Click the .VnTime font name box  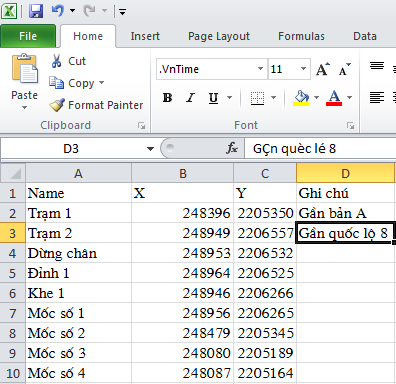[x=207, y=69]
